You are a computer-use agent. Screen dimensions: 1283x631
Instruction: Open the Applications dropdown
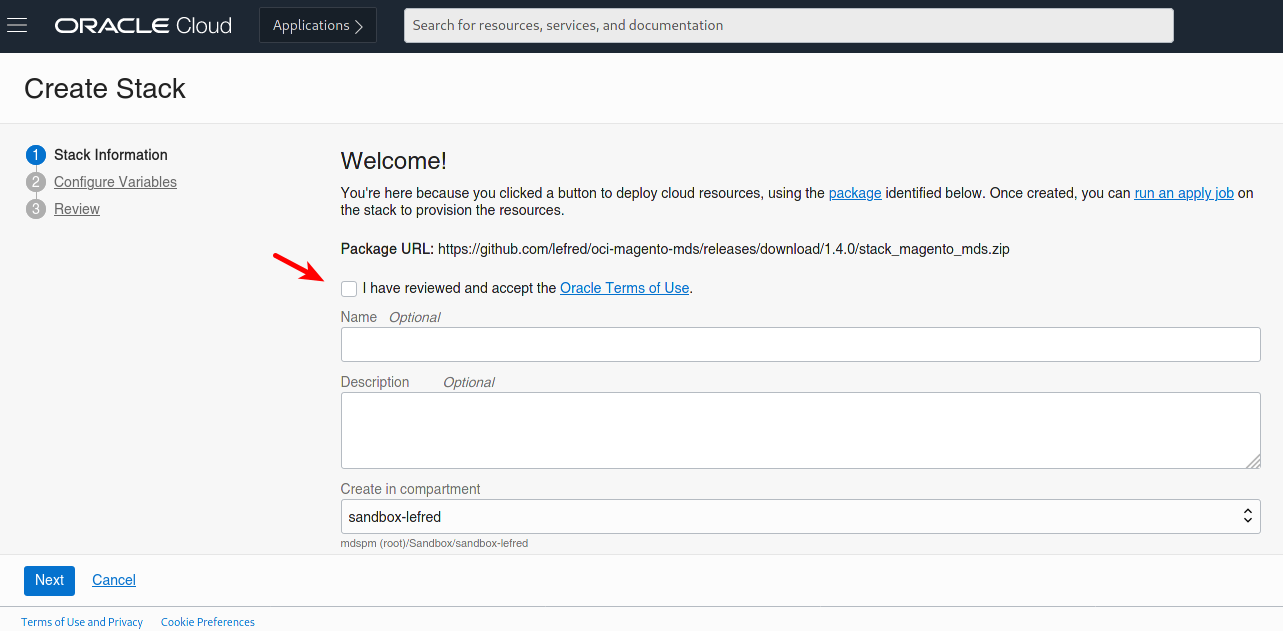point(317,25)
